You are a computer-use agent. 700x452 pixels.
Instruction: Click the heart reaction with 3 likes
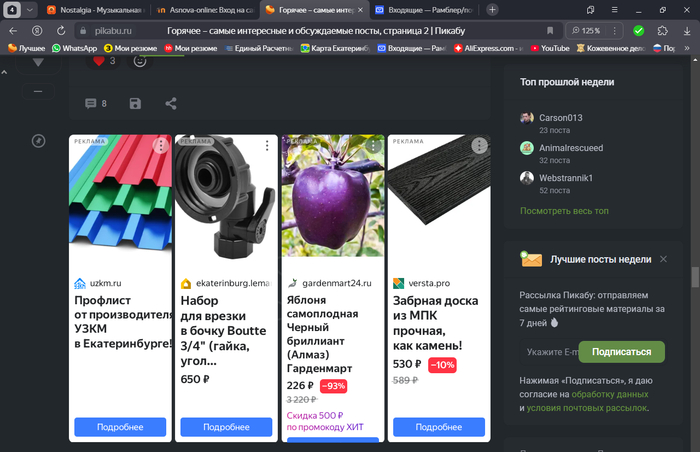pyautogui.click(x=99, y=61)
